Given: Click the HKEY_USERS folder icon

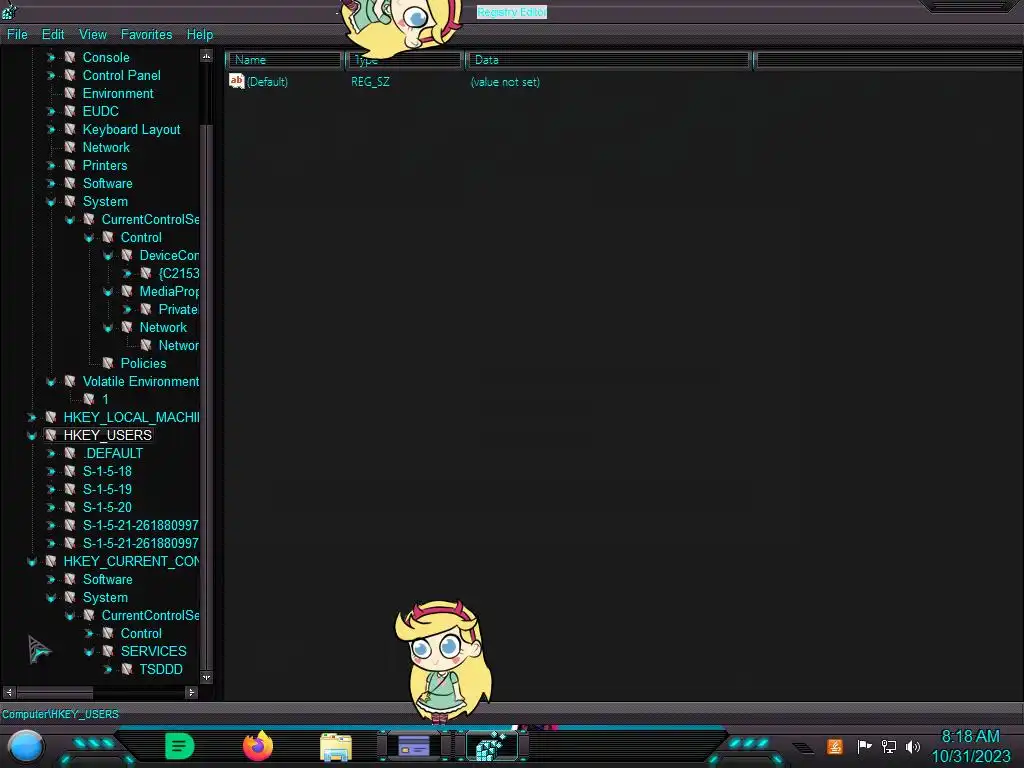Looking at the screenshot, I should pos(51,435).
